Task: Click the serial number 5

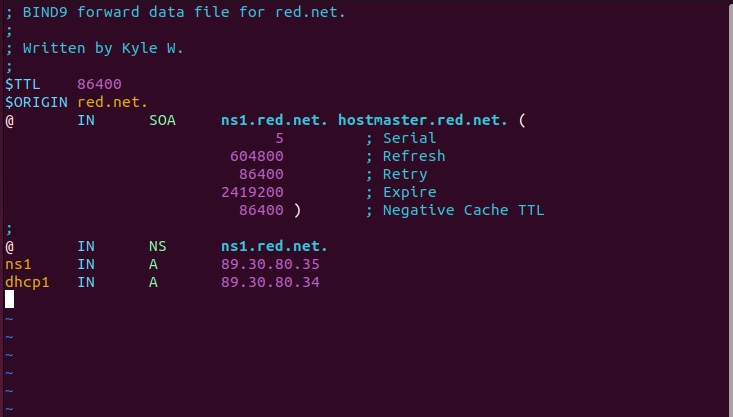Action: click(x=279, y=138)
